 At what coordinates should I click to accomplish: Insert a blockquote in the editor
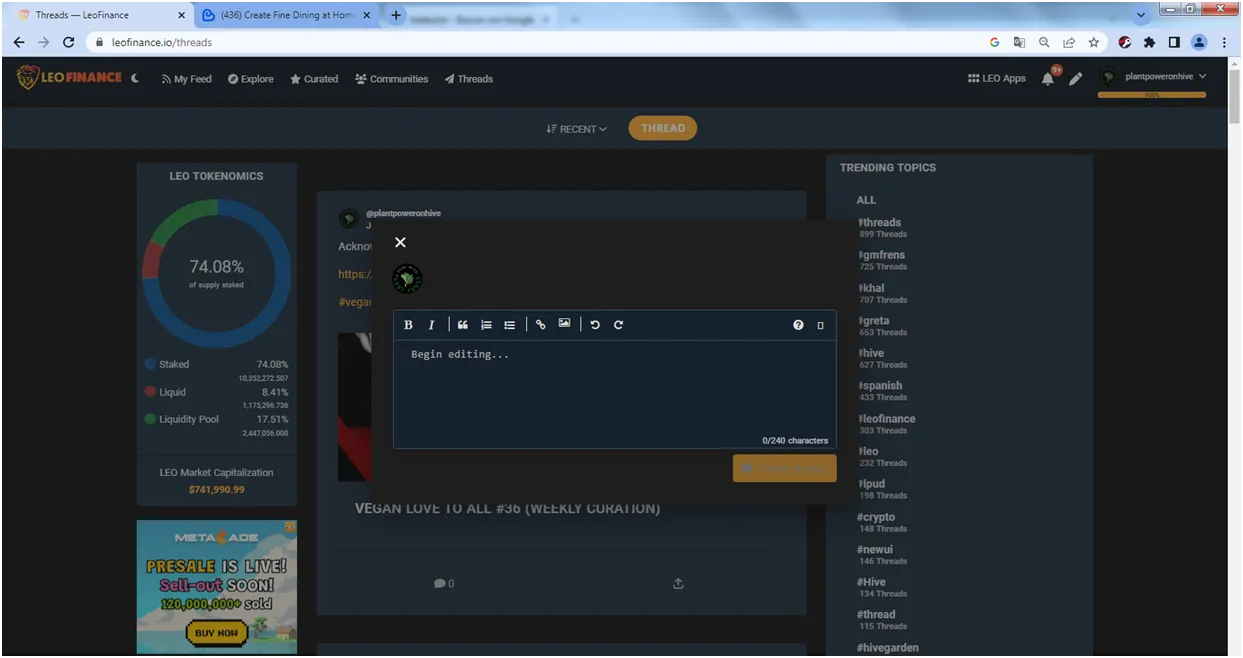(x=462, y=325)
